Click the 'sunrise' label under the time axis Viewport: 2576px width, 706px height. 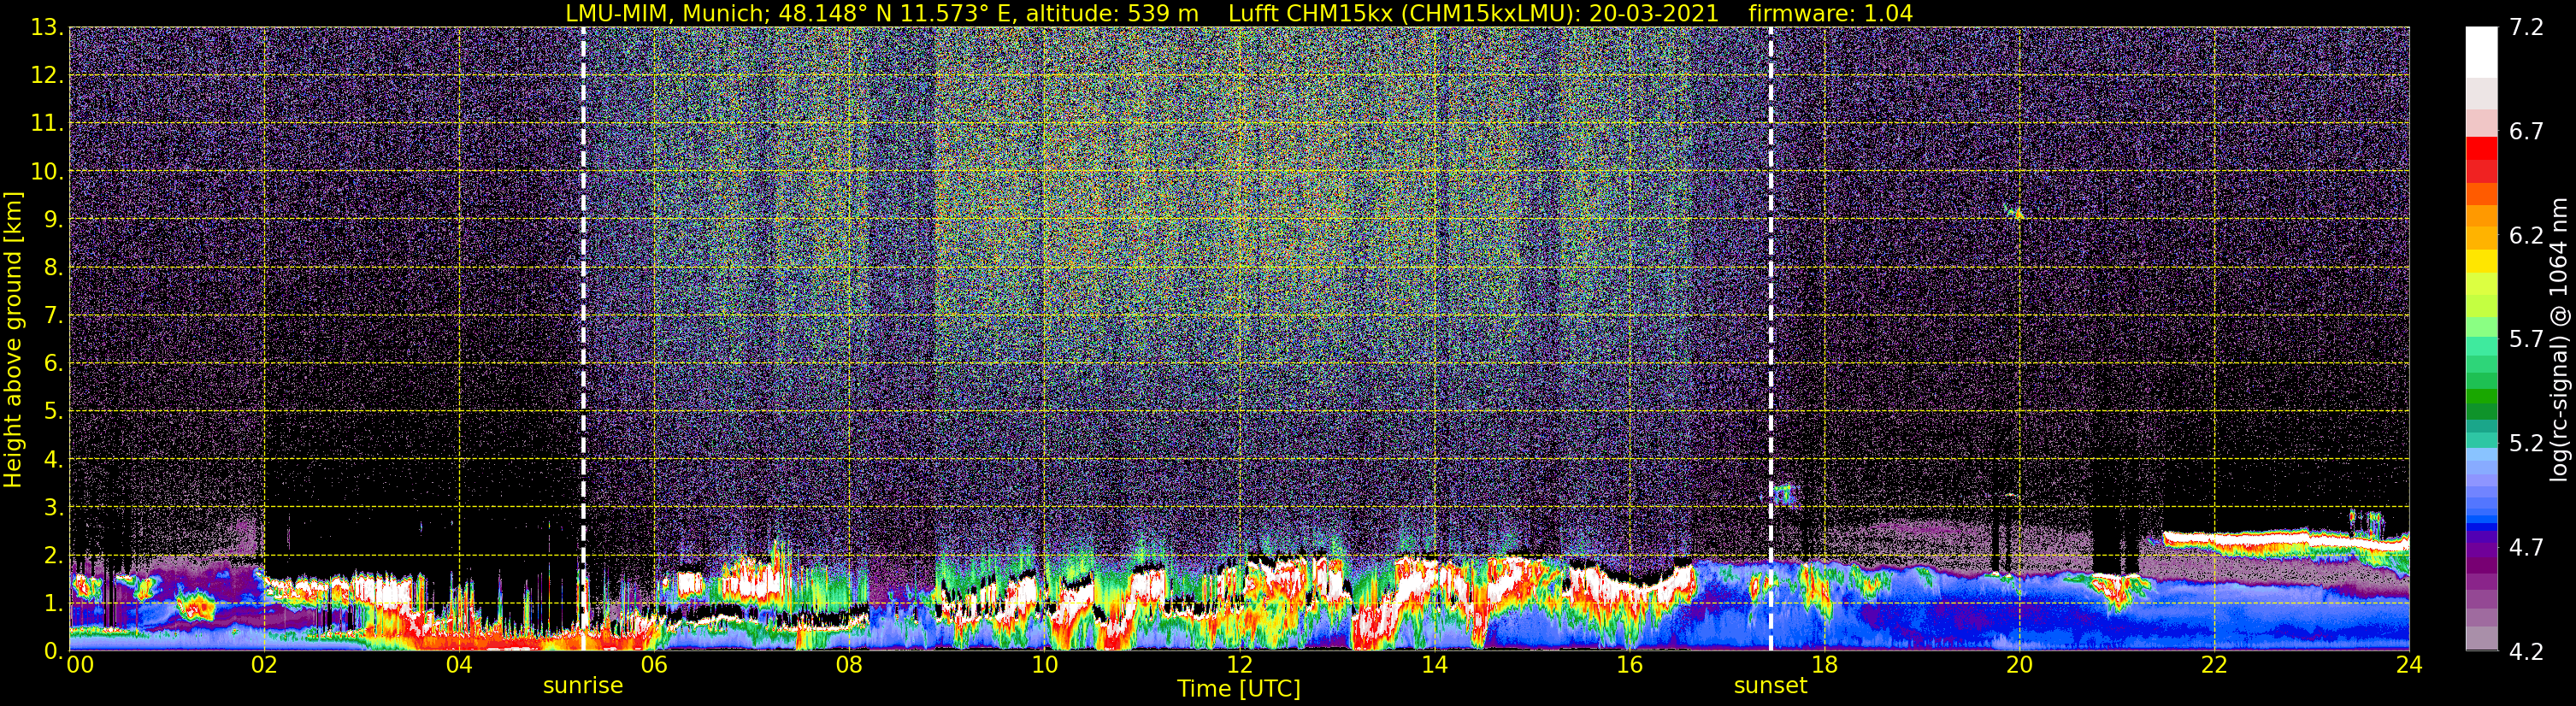(x=583, y=686)
